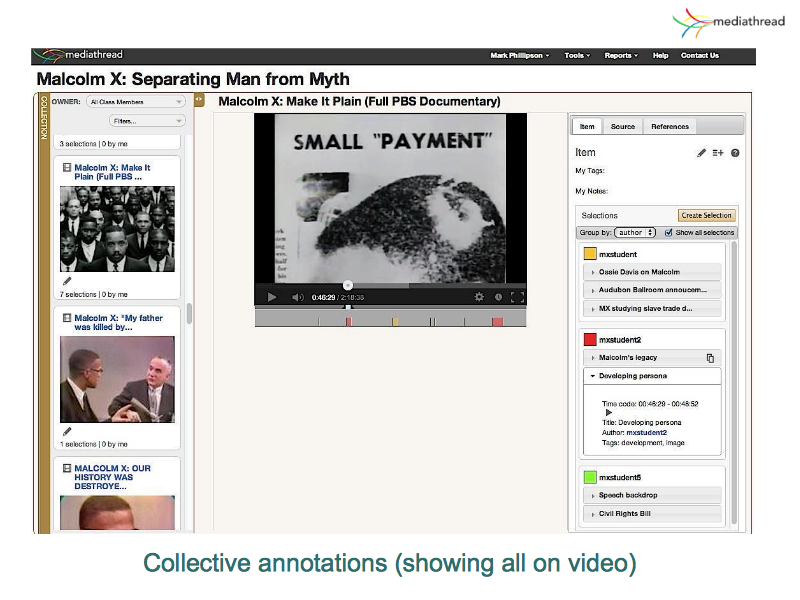Click the help question mark icon
The width and height of the screenshot is (800, 600).
pos(735,153)
